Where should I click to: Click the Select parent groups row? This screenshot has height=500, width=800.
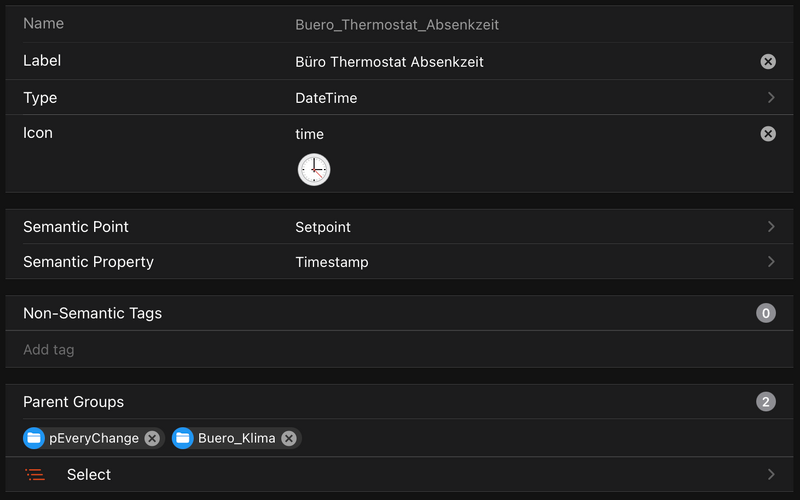pos(400,475)
